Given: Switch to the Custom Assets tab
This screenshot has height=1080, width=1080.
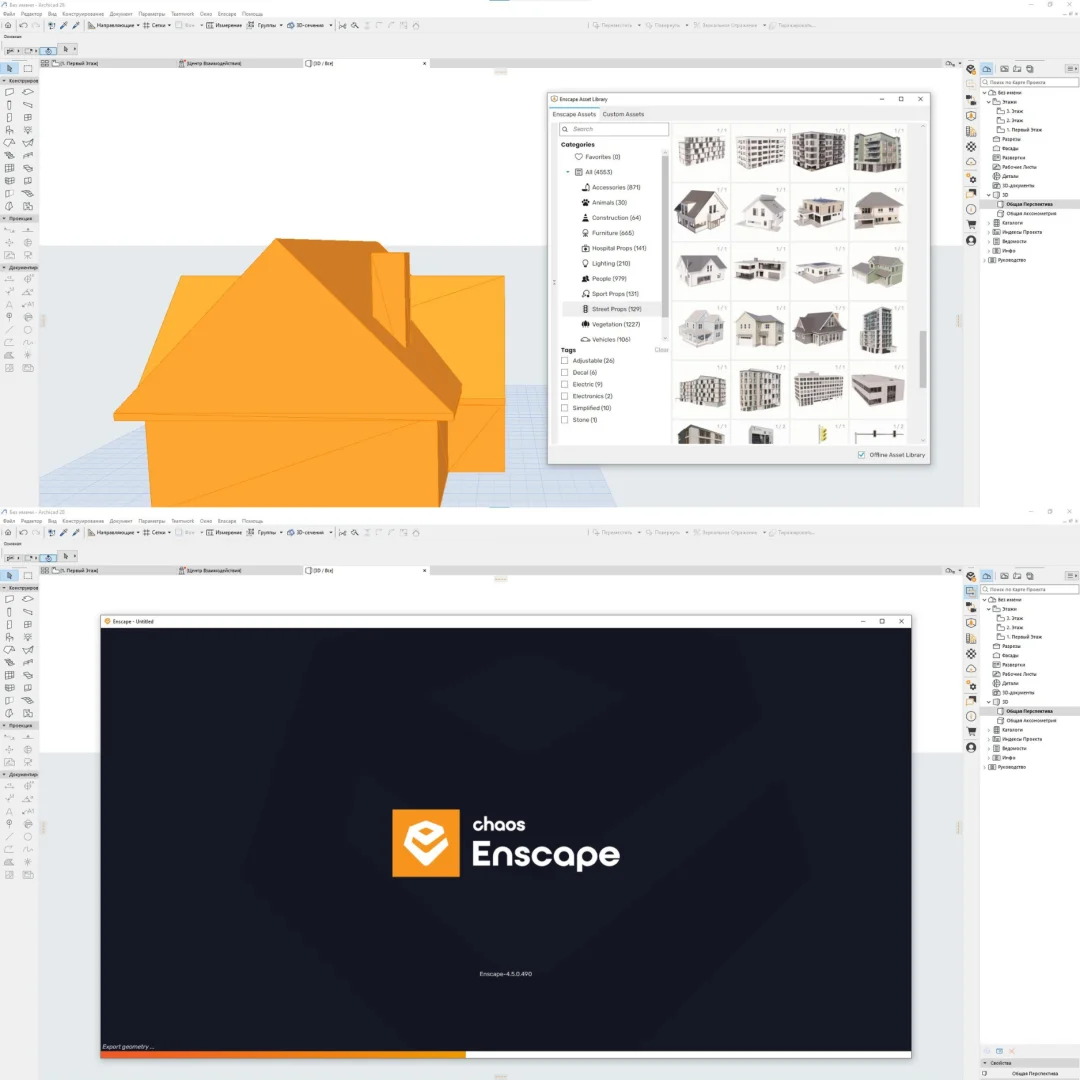Looking at the screenshot, I should coord(623,114).
